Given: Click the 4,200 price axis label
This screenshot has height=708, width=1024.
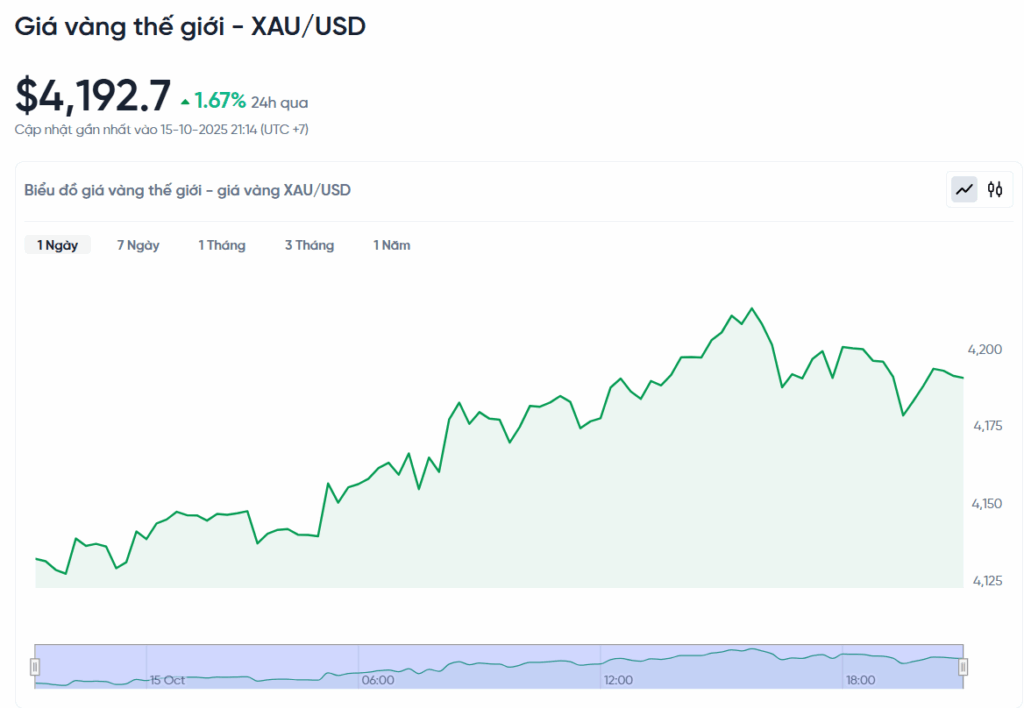Looking at the screenshot, I should coord(985,349).
